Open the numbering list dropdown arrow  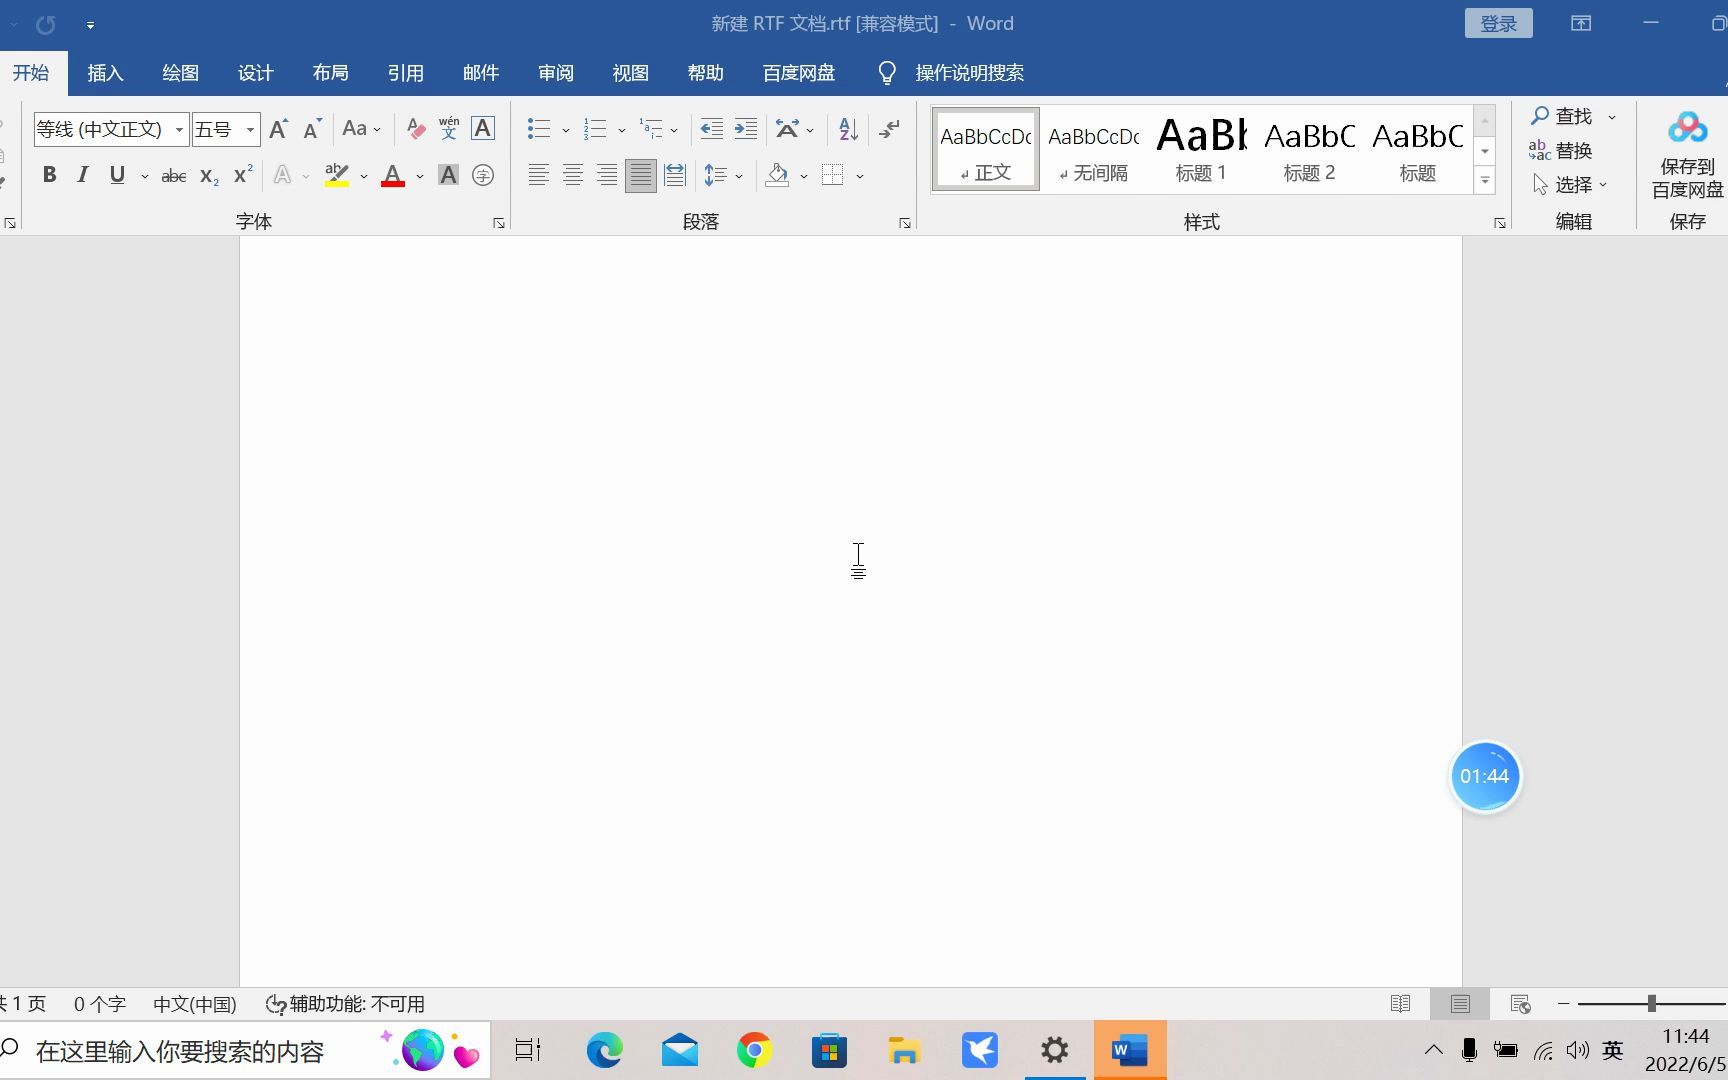[621, 130]
